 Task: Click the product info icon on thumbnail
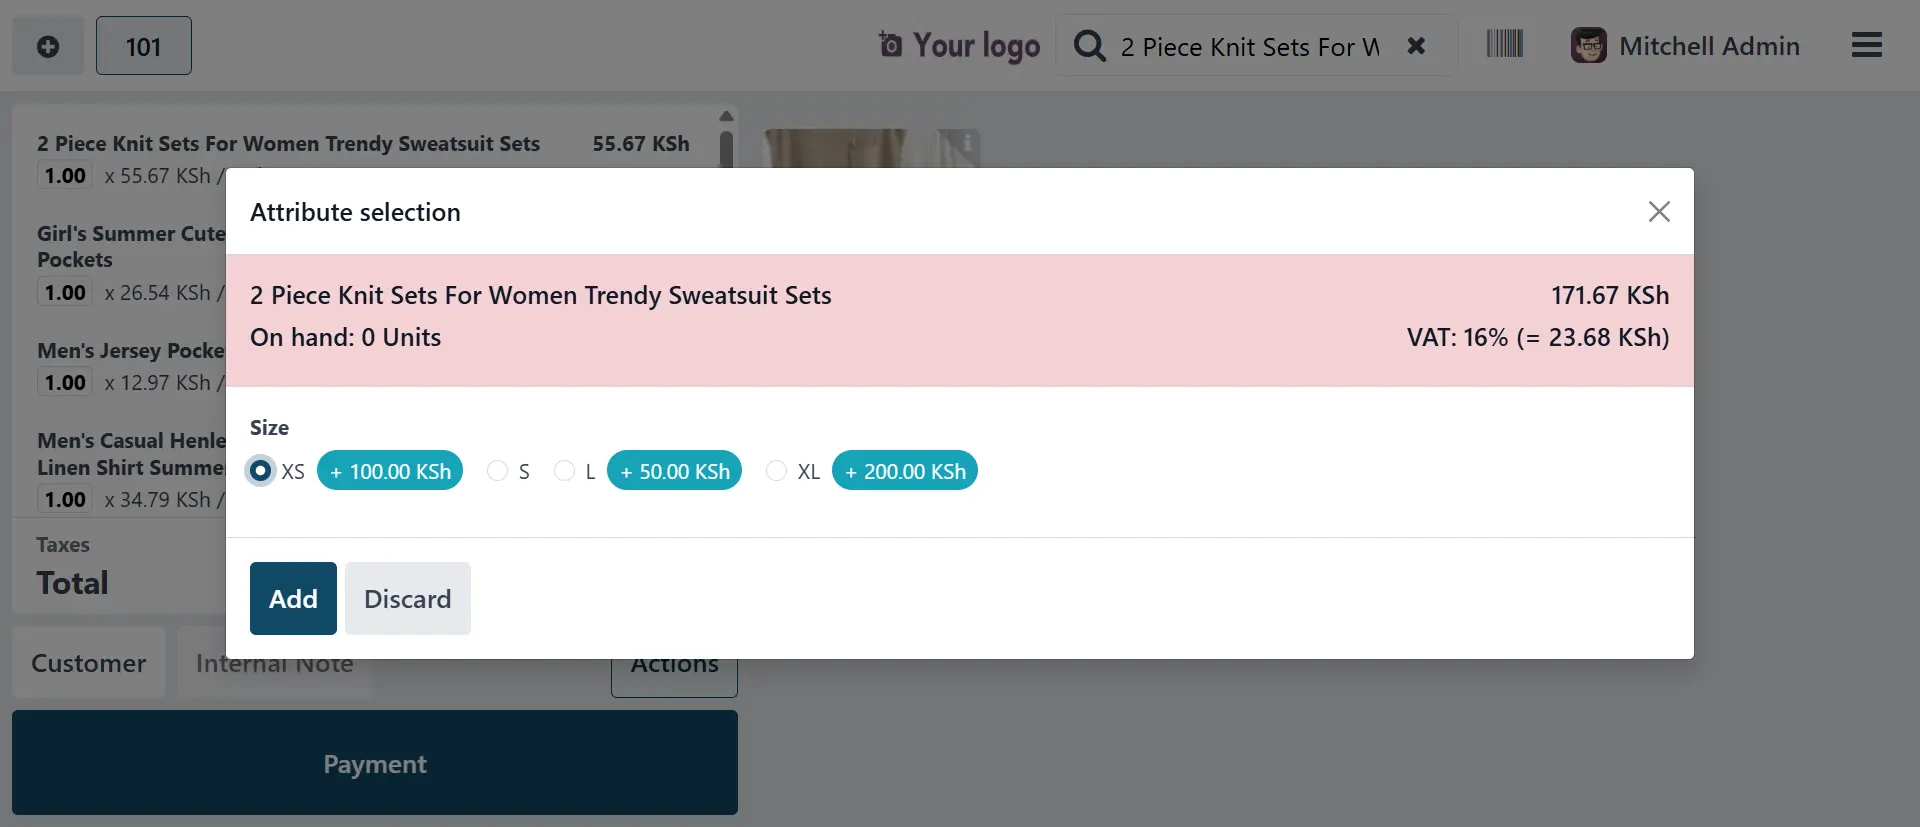pyautogui.click(x=967, y=143)
